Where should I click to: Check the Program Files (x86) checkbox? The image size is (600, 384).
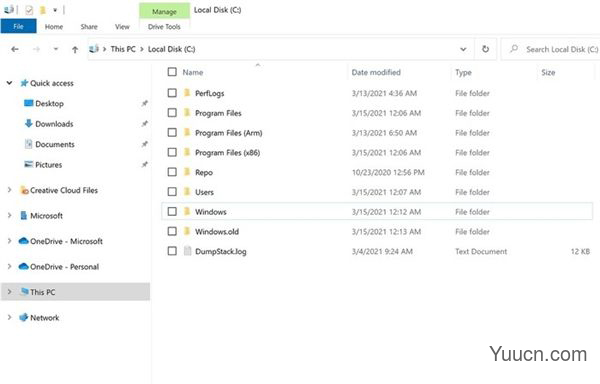[172, 152]
